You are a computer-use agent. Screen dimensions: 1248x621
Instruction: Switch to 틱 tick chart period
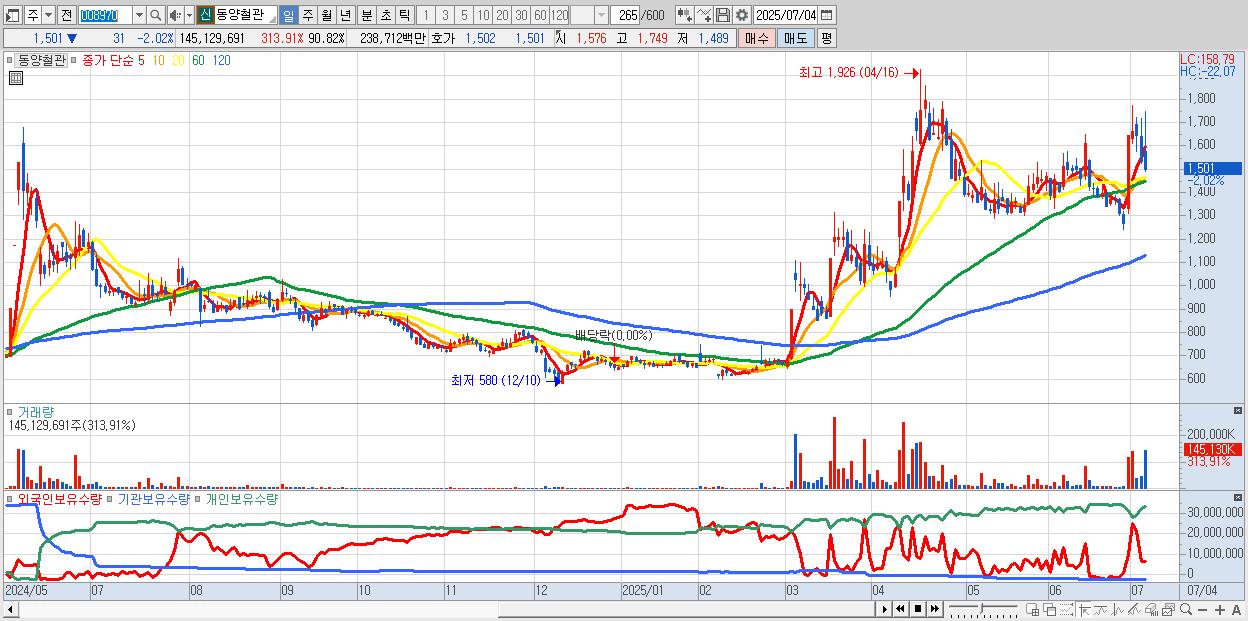404,16
